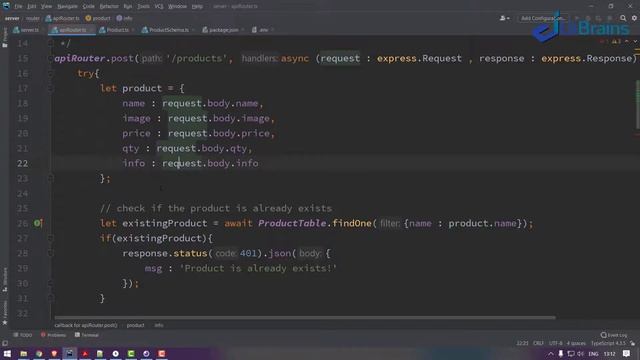This screenshot has height=360, width=640.
Task: Open the Run menu
Action: pyautogui.click(x=128, y=6)
